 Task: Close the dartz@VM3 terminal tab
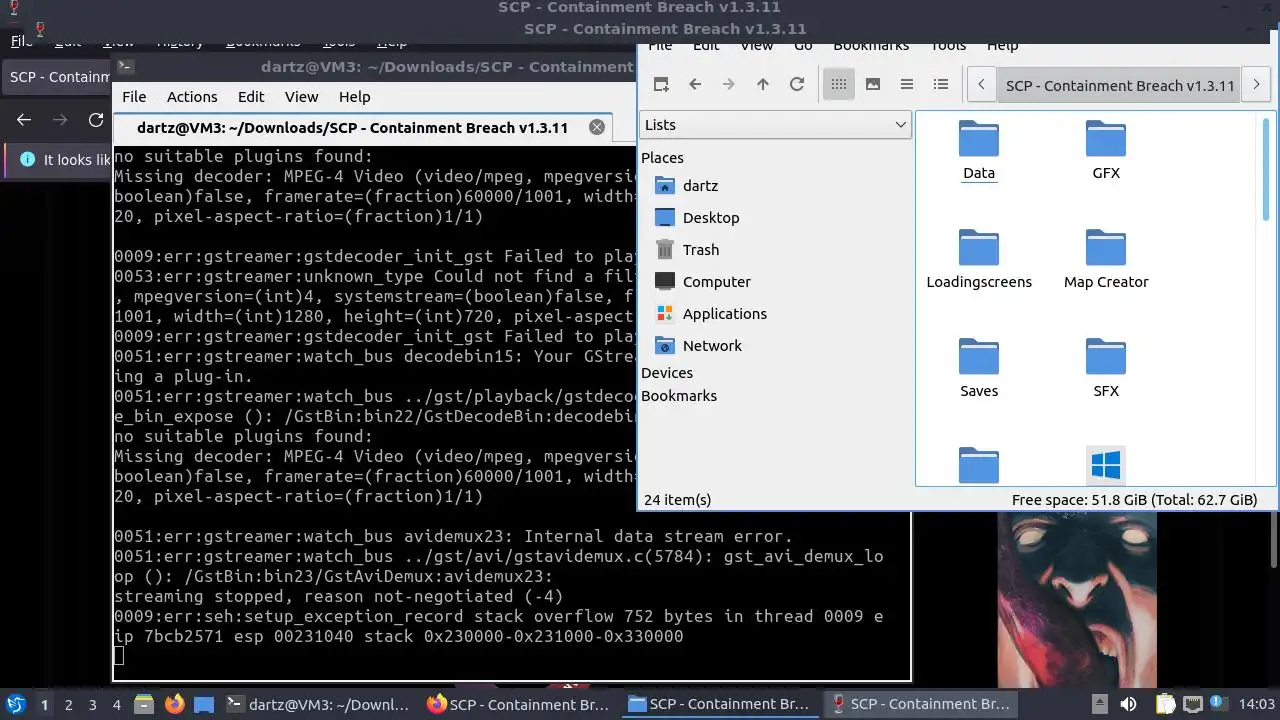tap(597, 127)
